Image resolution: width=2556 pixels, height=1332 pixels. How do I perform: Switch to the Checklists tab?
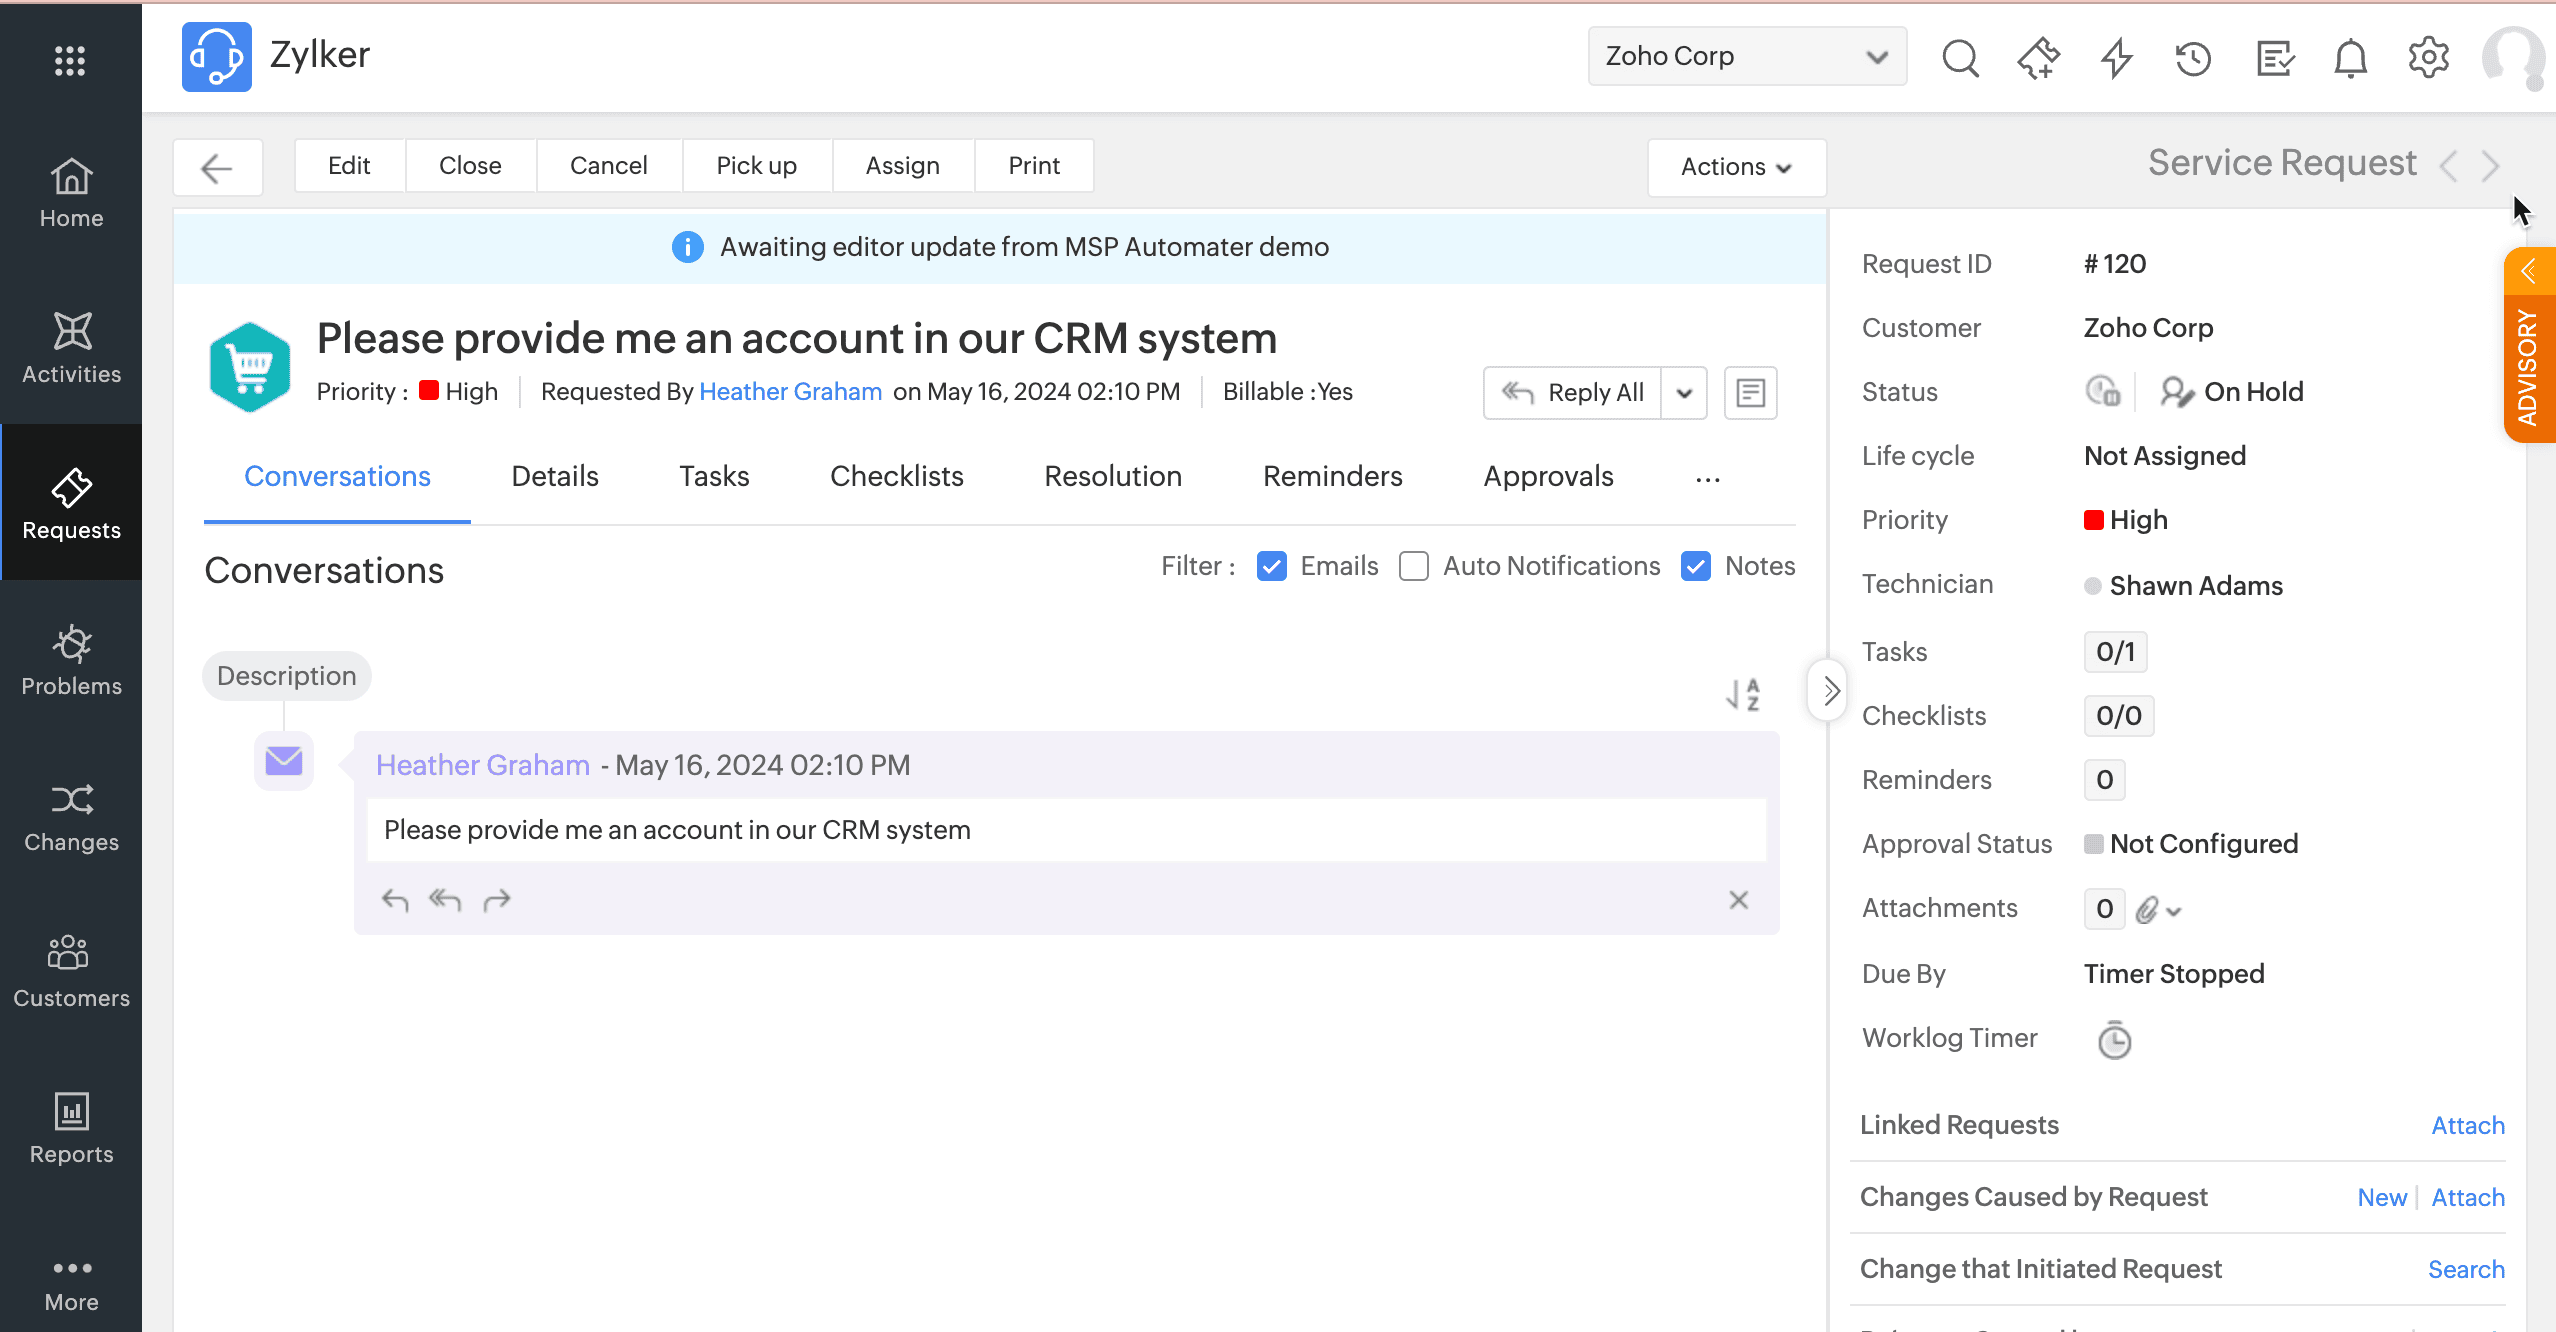896,476
